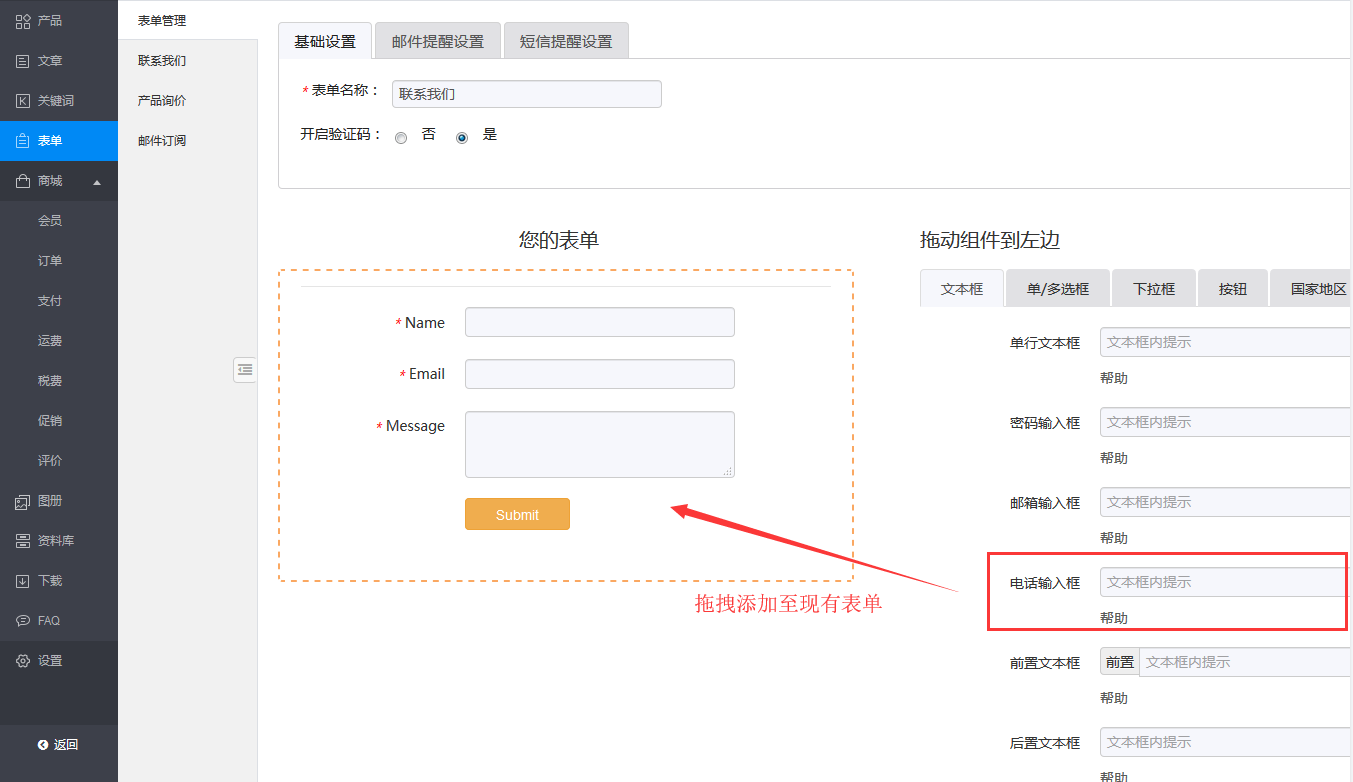Switch to 单/多选框 component tab
The image size is (1353, 782).
tap(1057, 289)
